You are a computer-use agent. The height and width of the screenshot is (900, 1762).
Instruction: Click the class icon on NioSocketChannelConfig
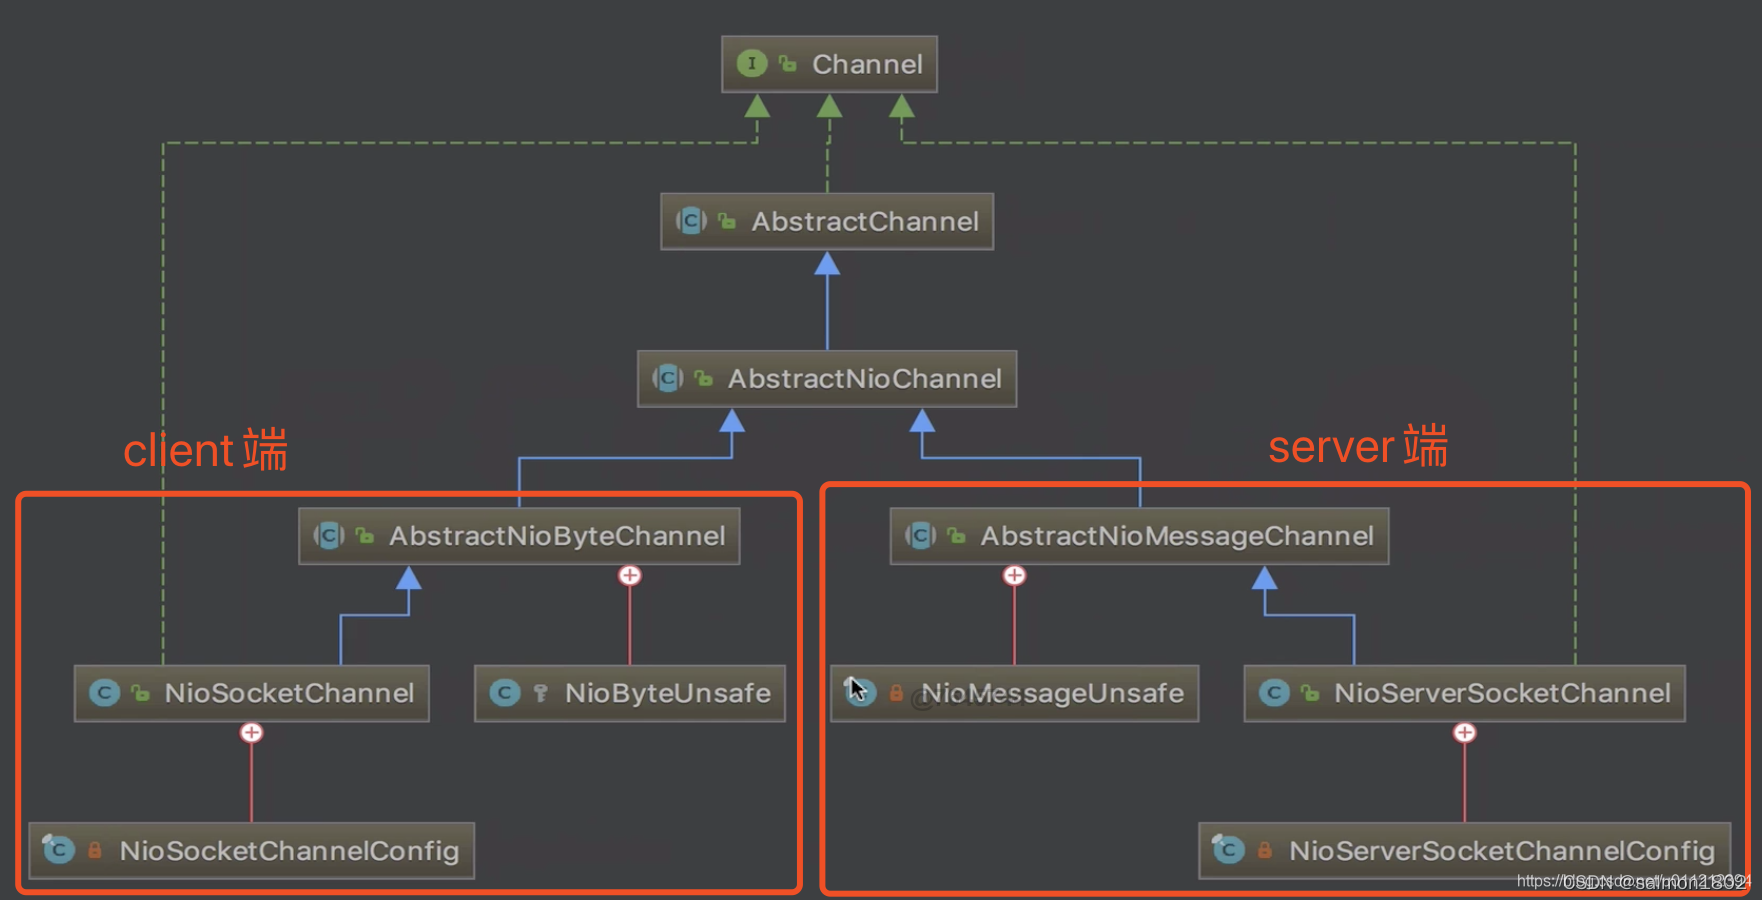pos(59,849)
